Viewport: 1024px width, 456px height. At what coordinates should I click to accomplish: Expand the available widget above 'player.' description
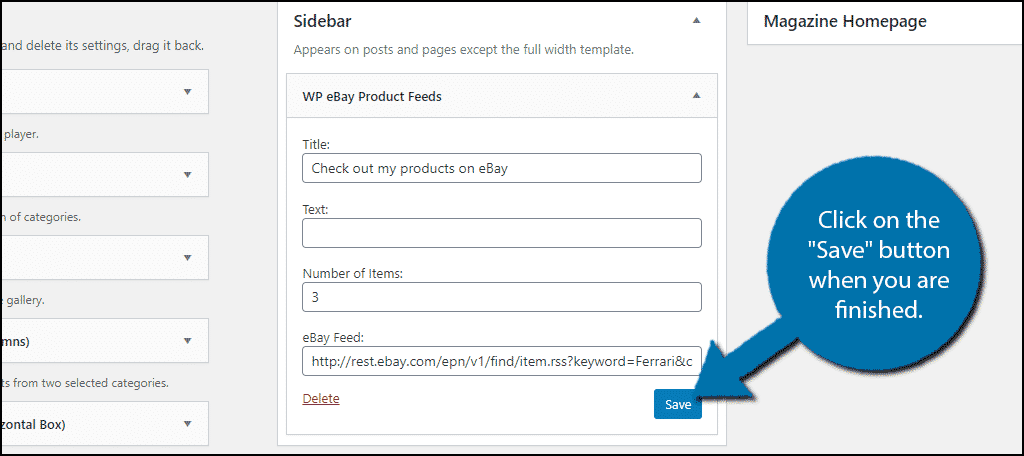click(x=187, y=91)
